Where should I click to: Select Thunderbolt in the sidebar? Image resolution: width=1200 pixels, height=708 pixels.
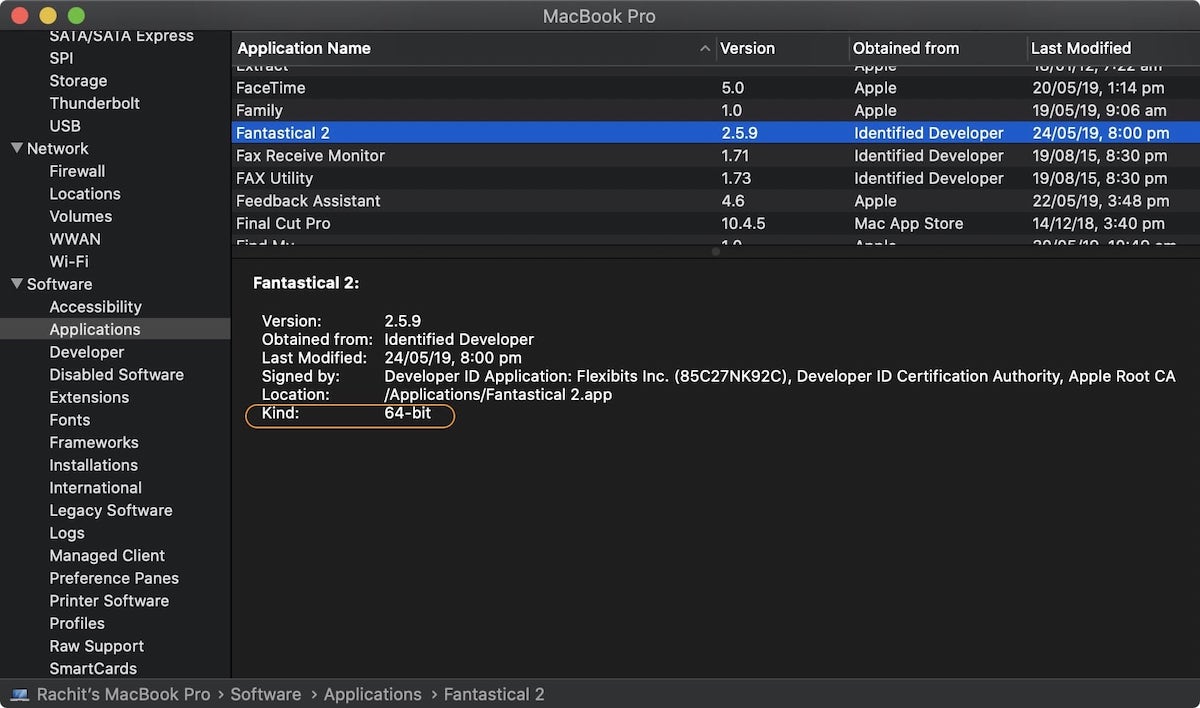click(94, 103)
